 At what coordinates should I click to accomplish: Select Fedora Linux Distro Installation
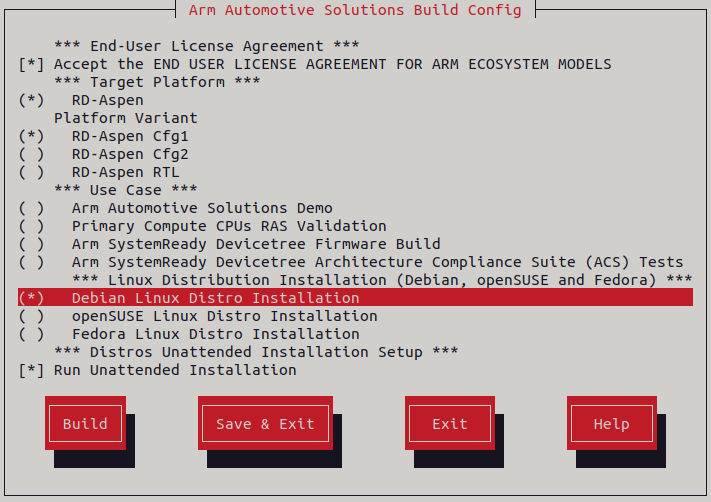pos(31,334)
